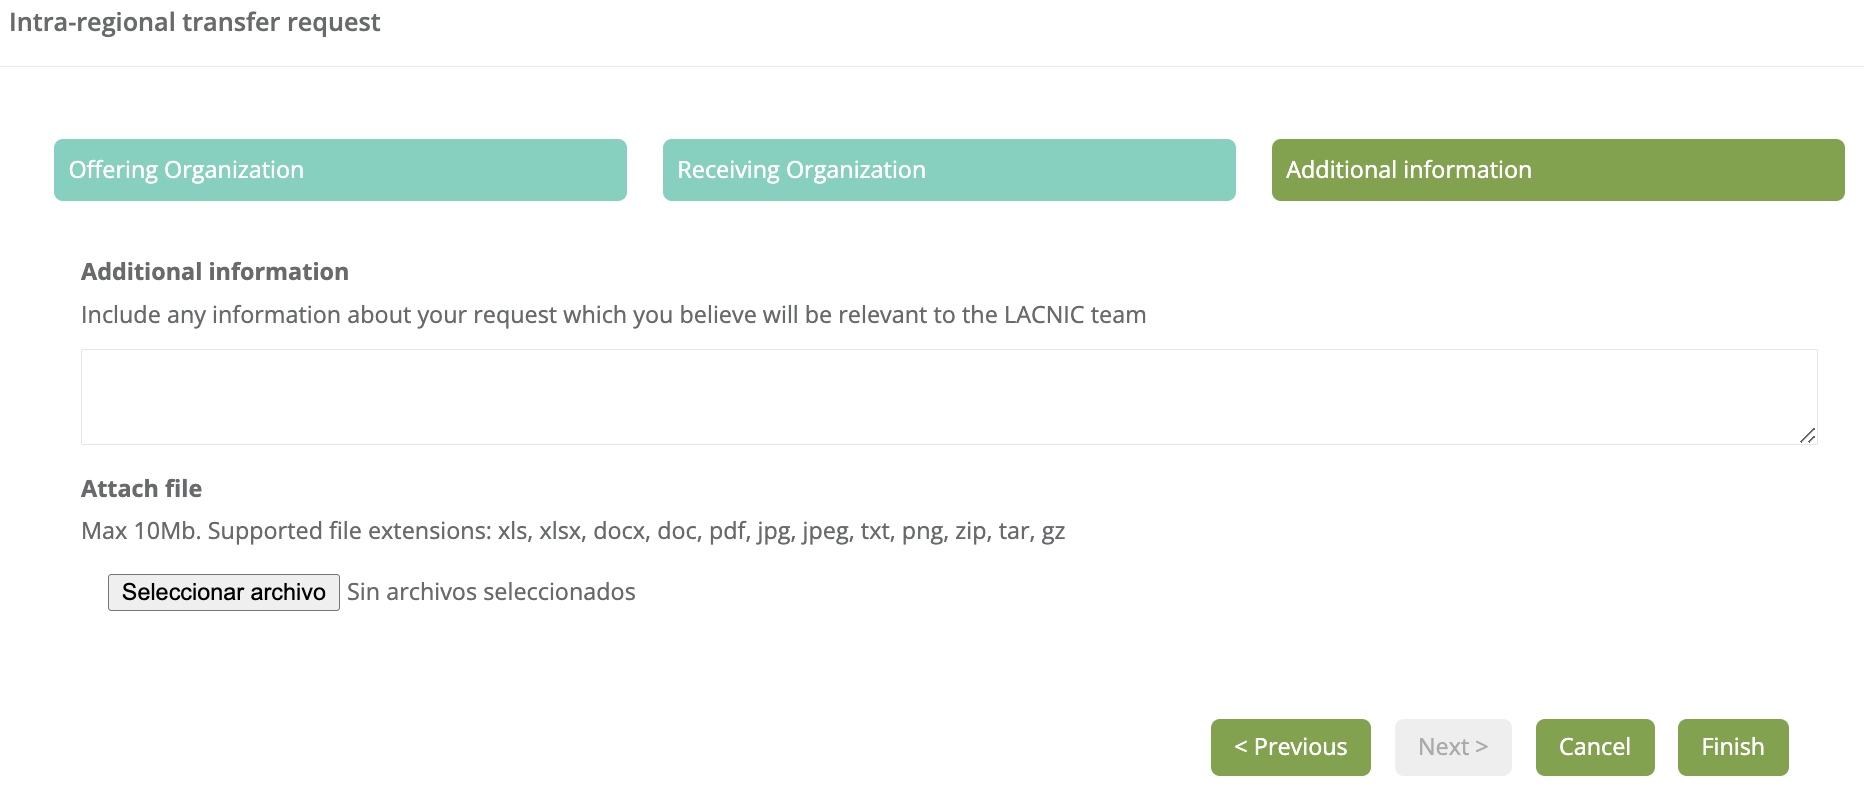Open the Offering Organization step tab
Screen dimensions: 1864x794
[340, 170]
